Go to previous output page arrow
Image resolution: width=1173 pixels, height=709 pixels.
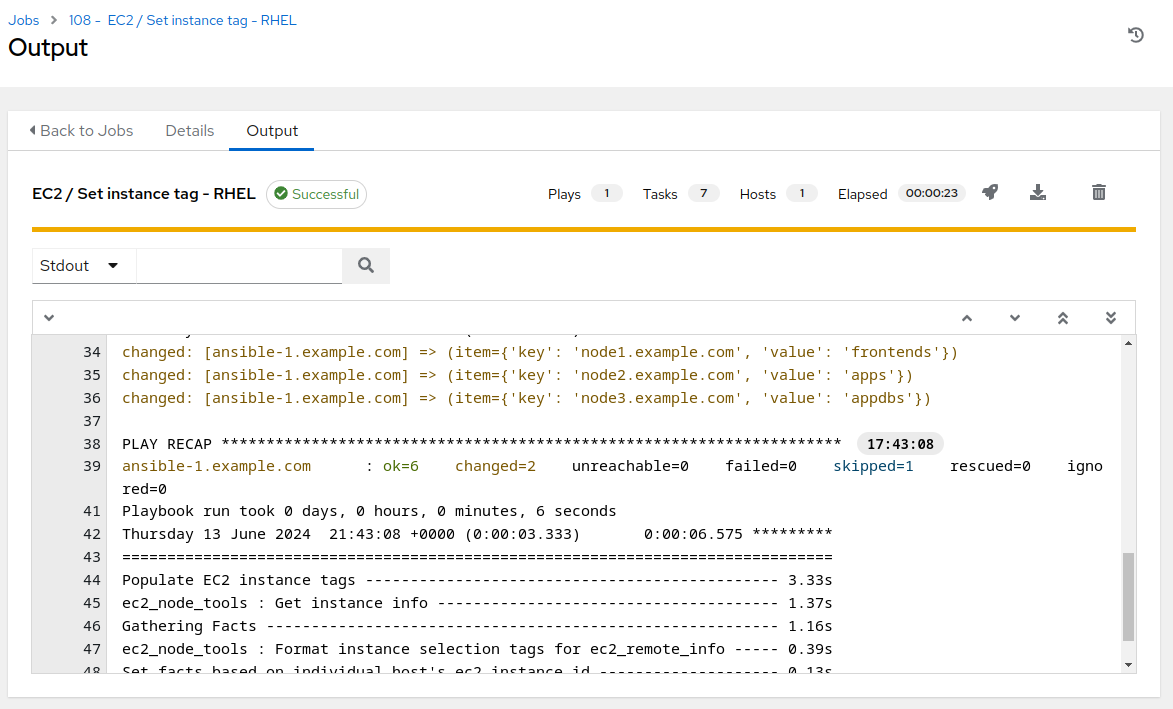tap(967, 318)
